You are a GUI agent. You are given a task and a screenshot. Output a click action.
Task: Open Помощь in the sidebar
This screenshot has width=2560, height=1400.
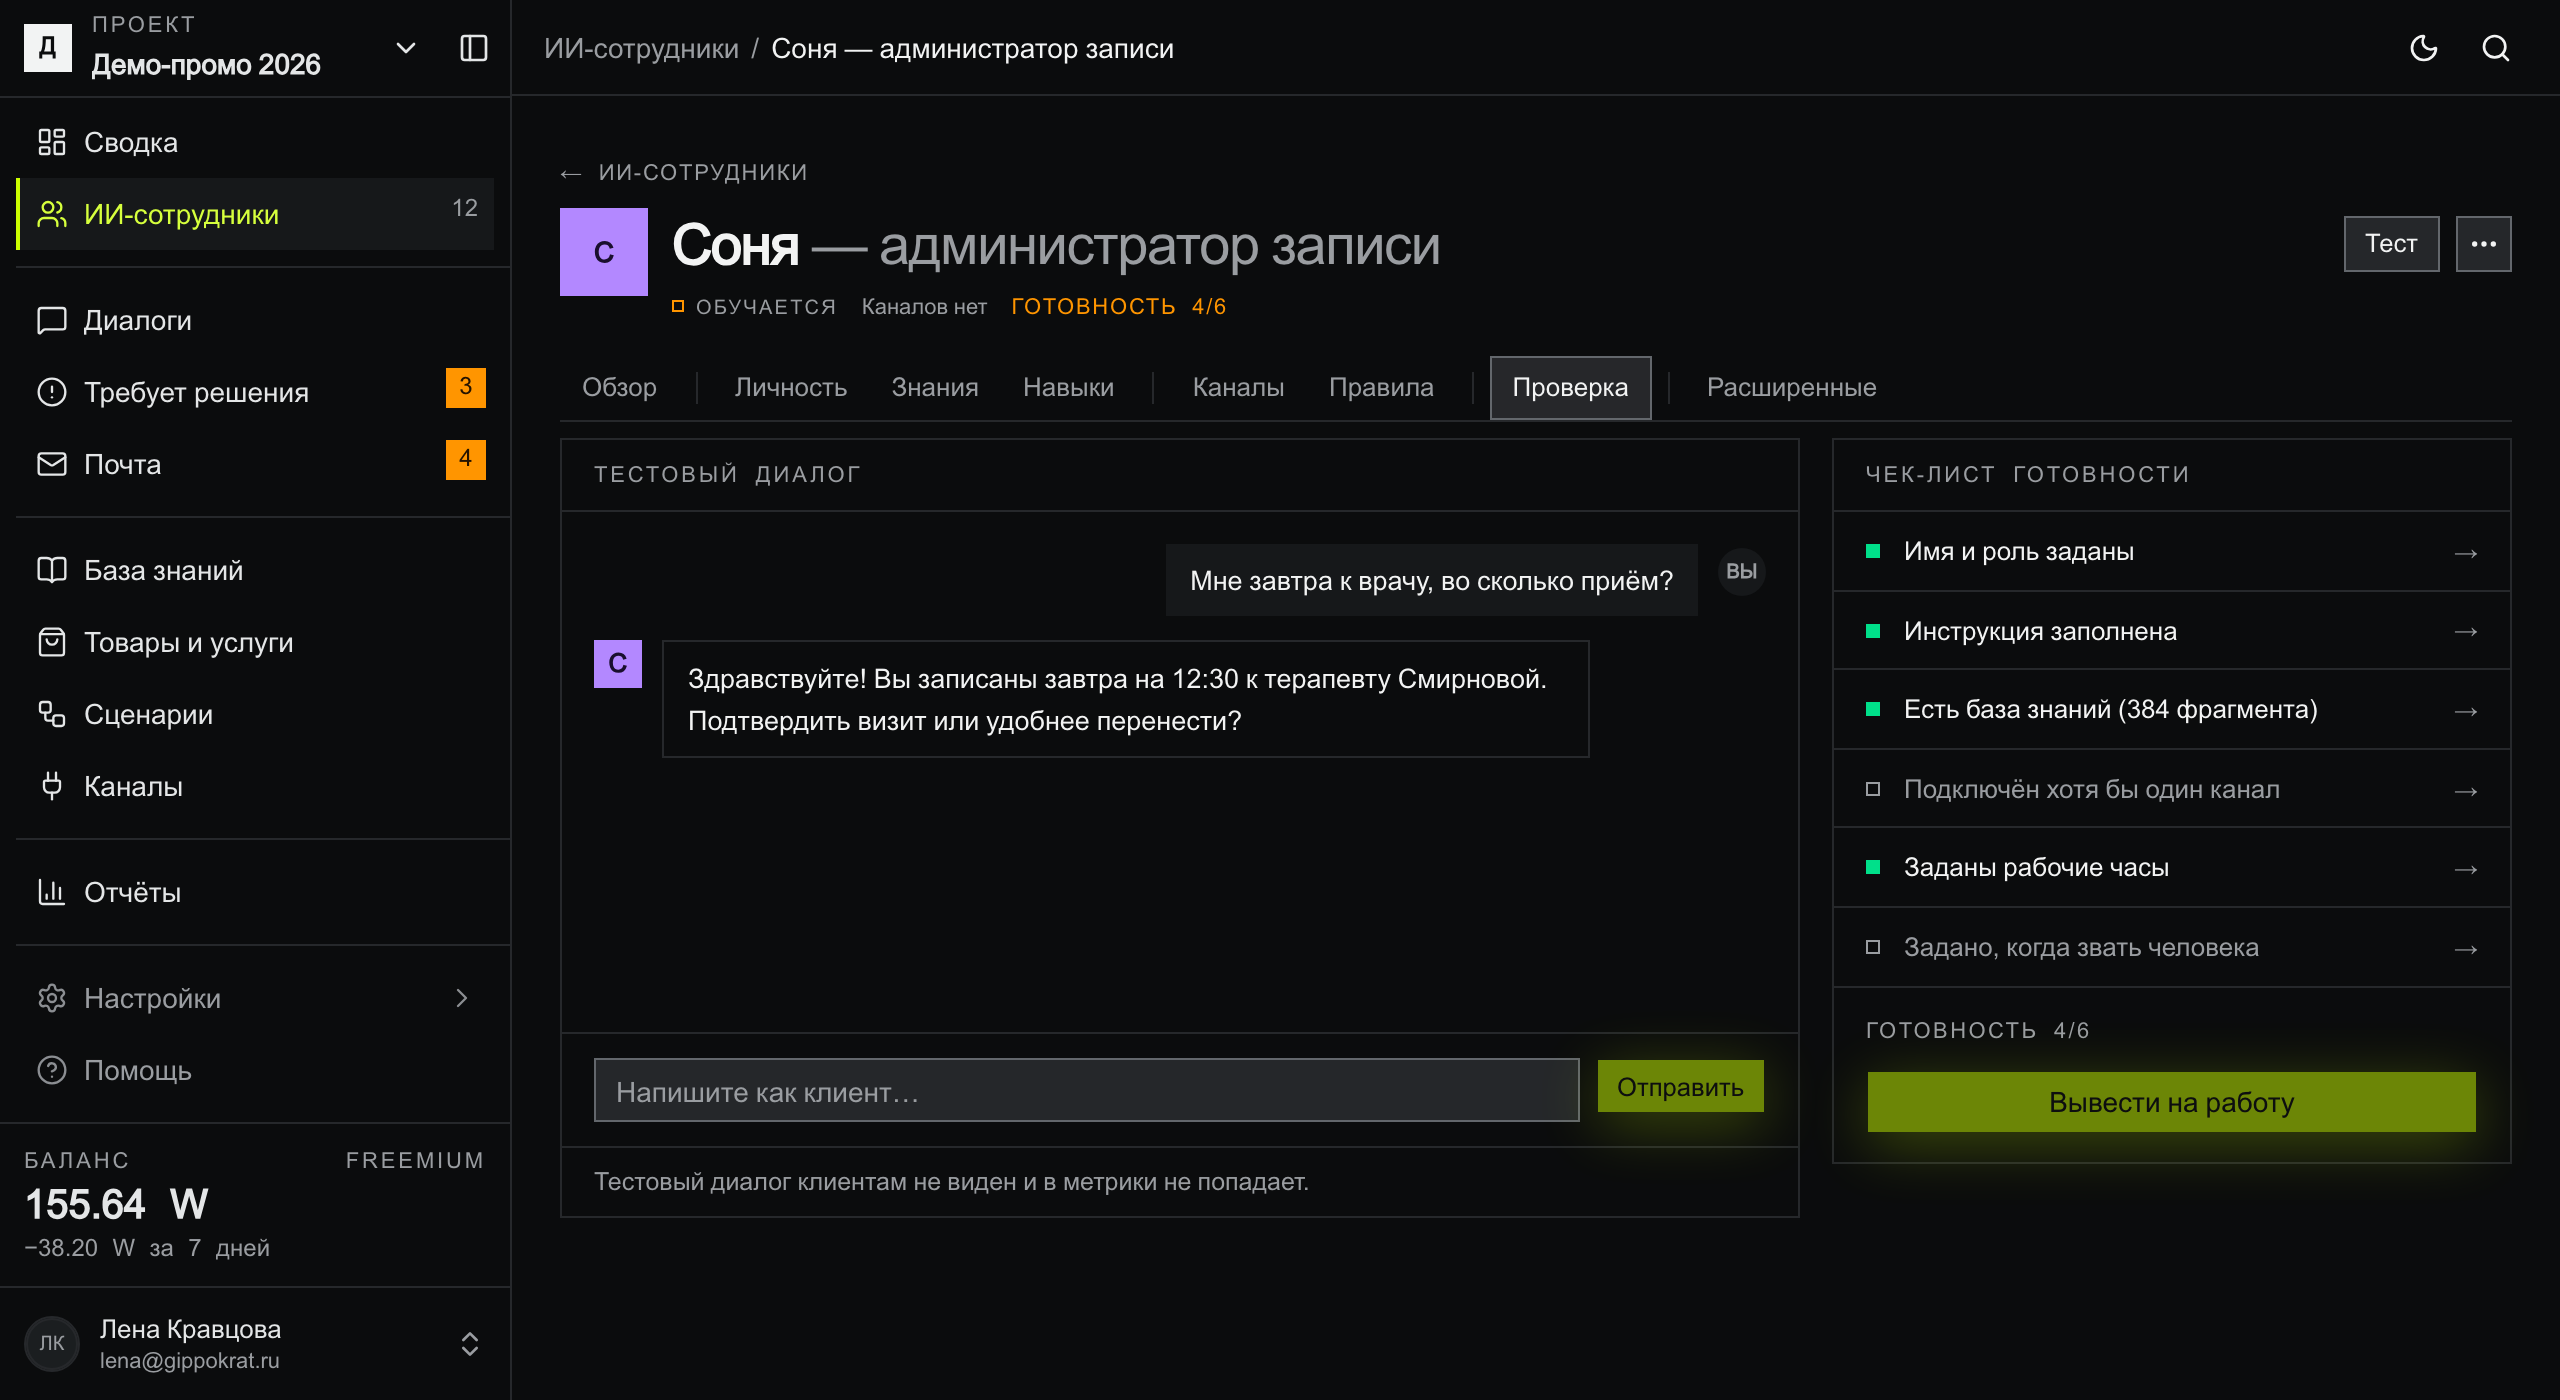pyautogui.click(x=255, y=1070)
